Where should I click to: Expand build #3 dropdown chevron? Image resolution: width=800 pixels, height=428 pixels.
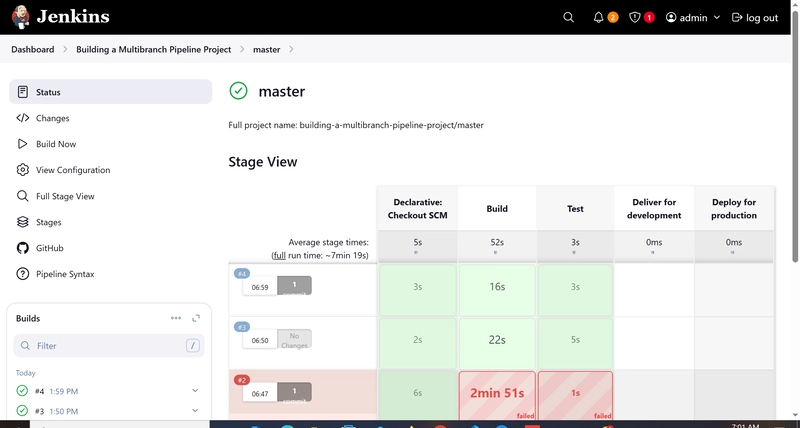pyautogui.click(x=195, y=410)
